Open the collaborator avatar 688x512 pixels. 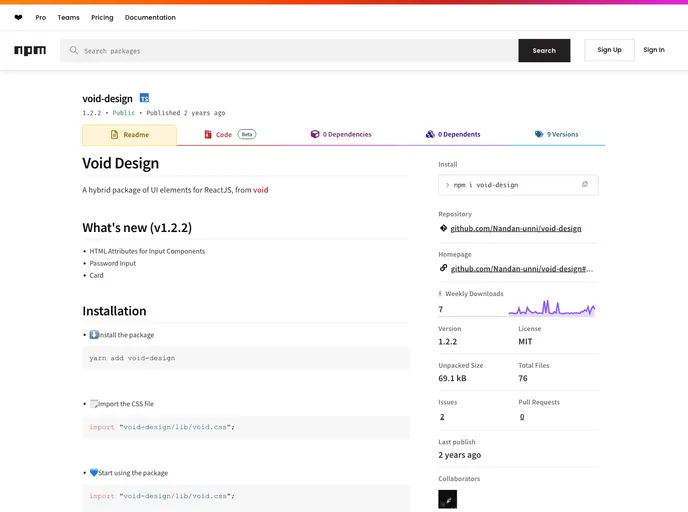click(x=448, y=499)
